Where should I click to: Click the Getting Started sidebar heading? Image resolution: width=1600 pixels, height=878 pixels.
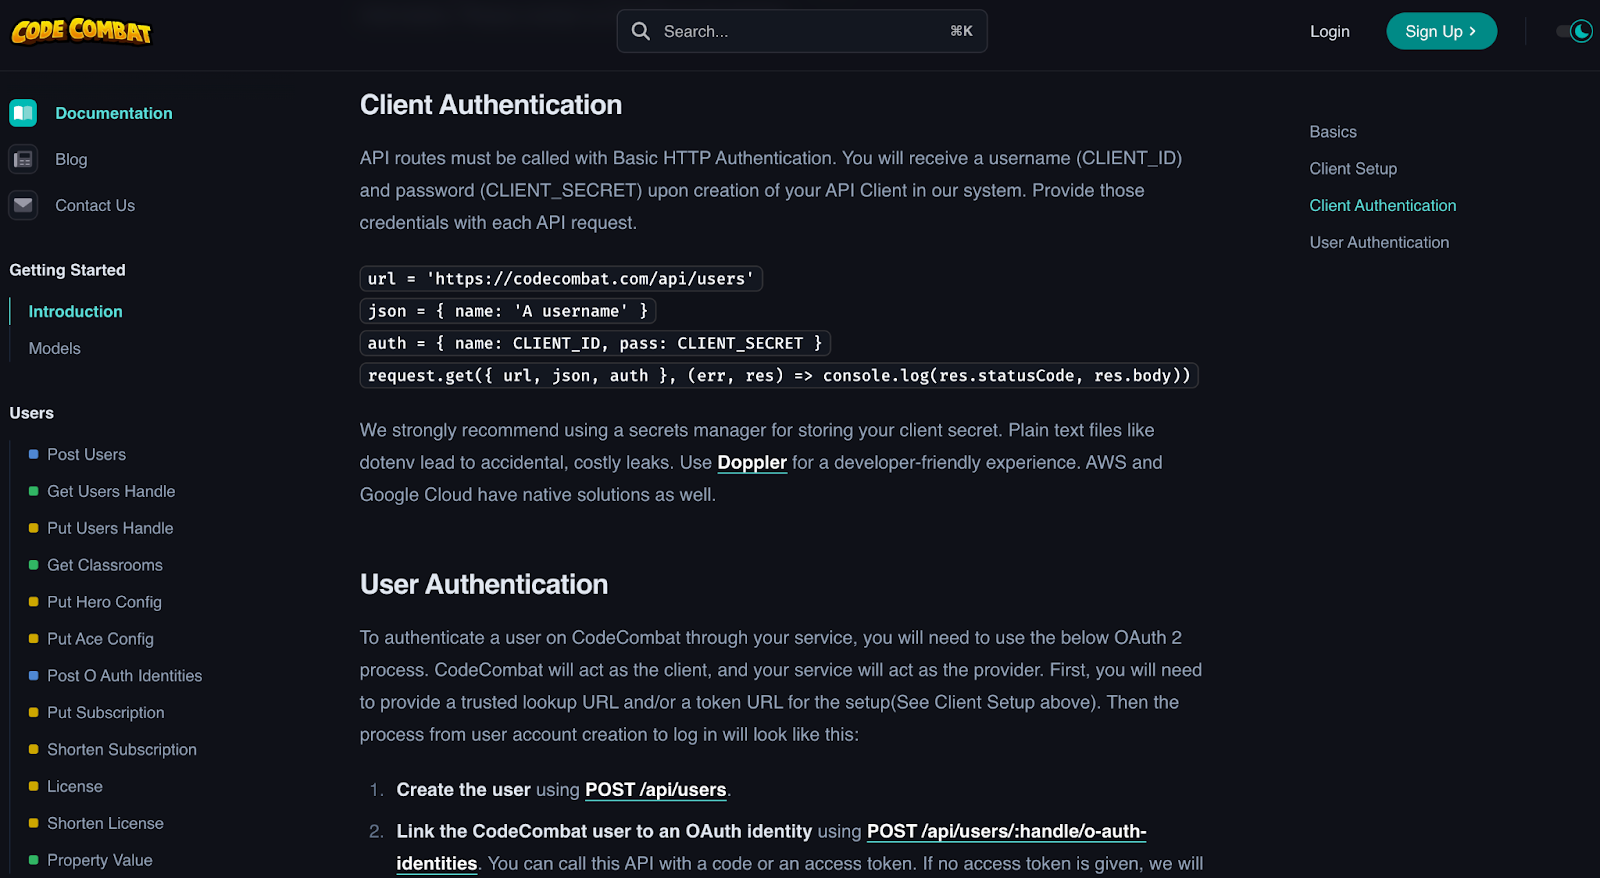67,270
